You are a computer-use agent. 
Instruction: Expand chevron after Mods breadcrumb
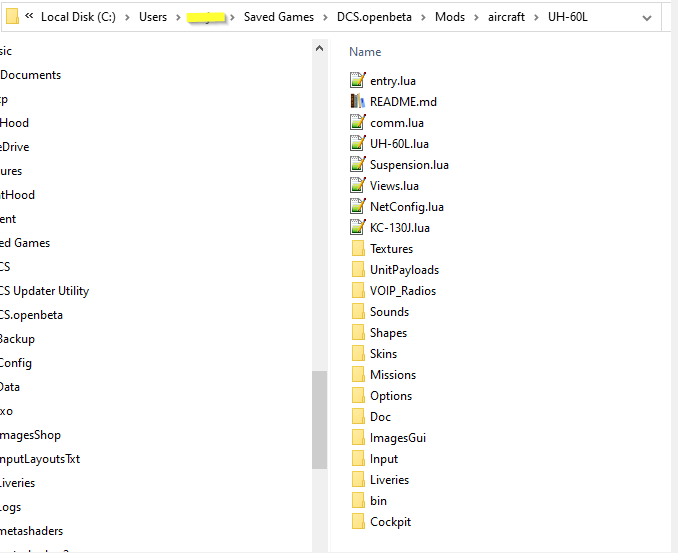tap(476, 17)
